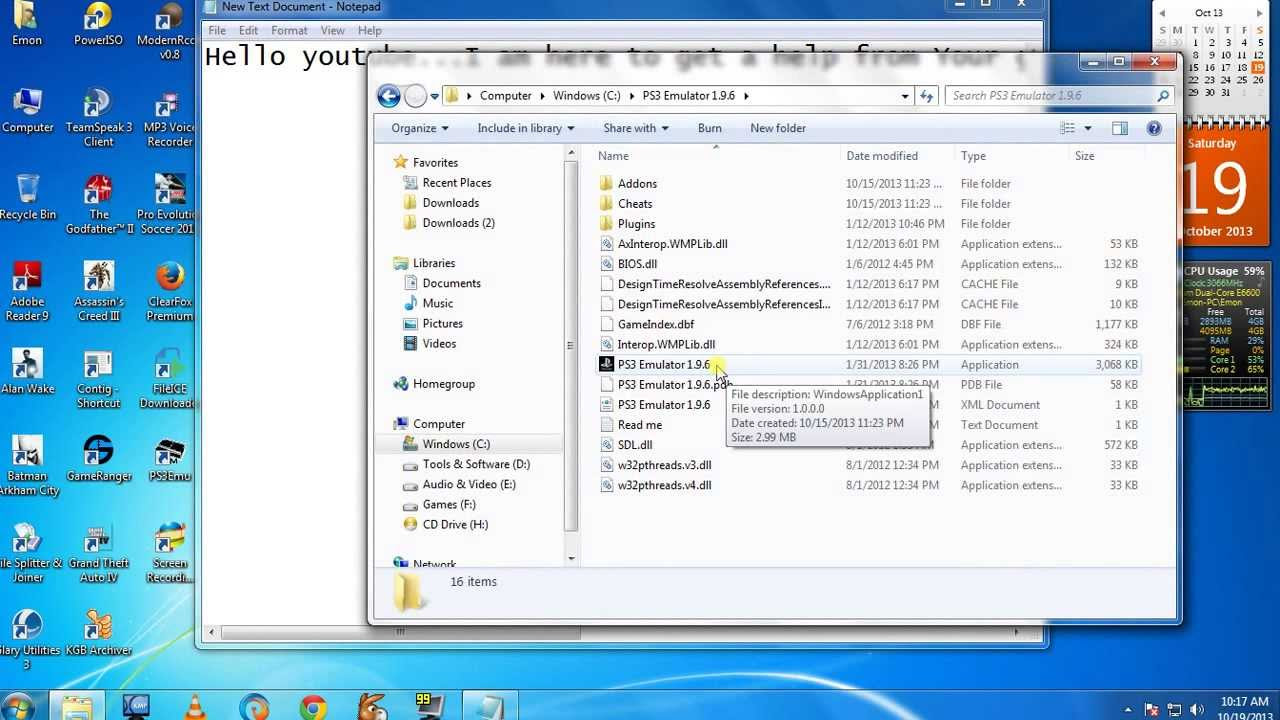Screen dimensions: 1280x720
Task: Toggle the Explorer preview pane button
Action: [1120, 128]
